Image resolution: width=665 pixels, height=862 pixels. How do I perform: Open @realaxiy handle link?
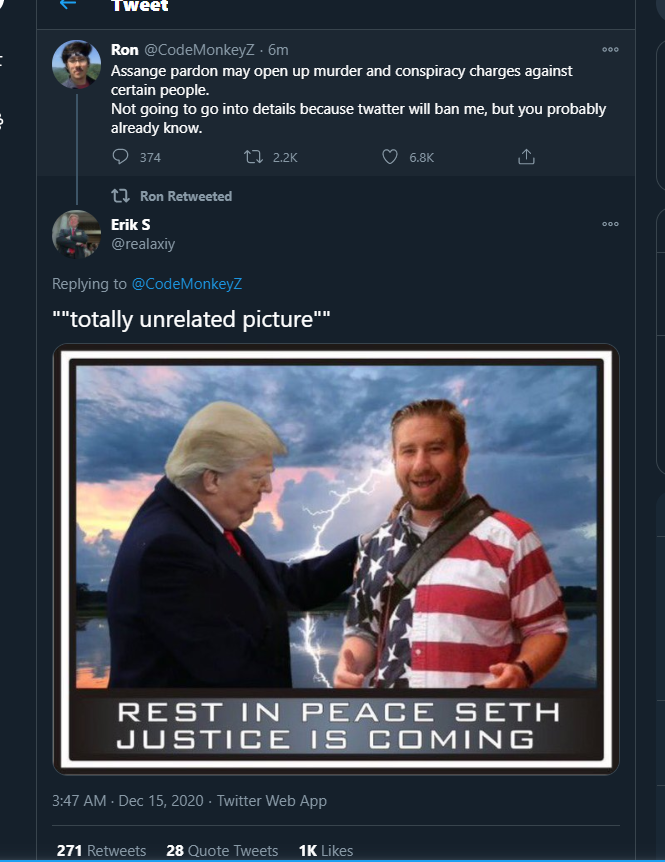tap(143, 244)
